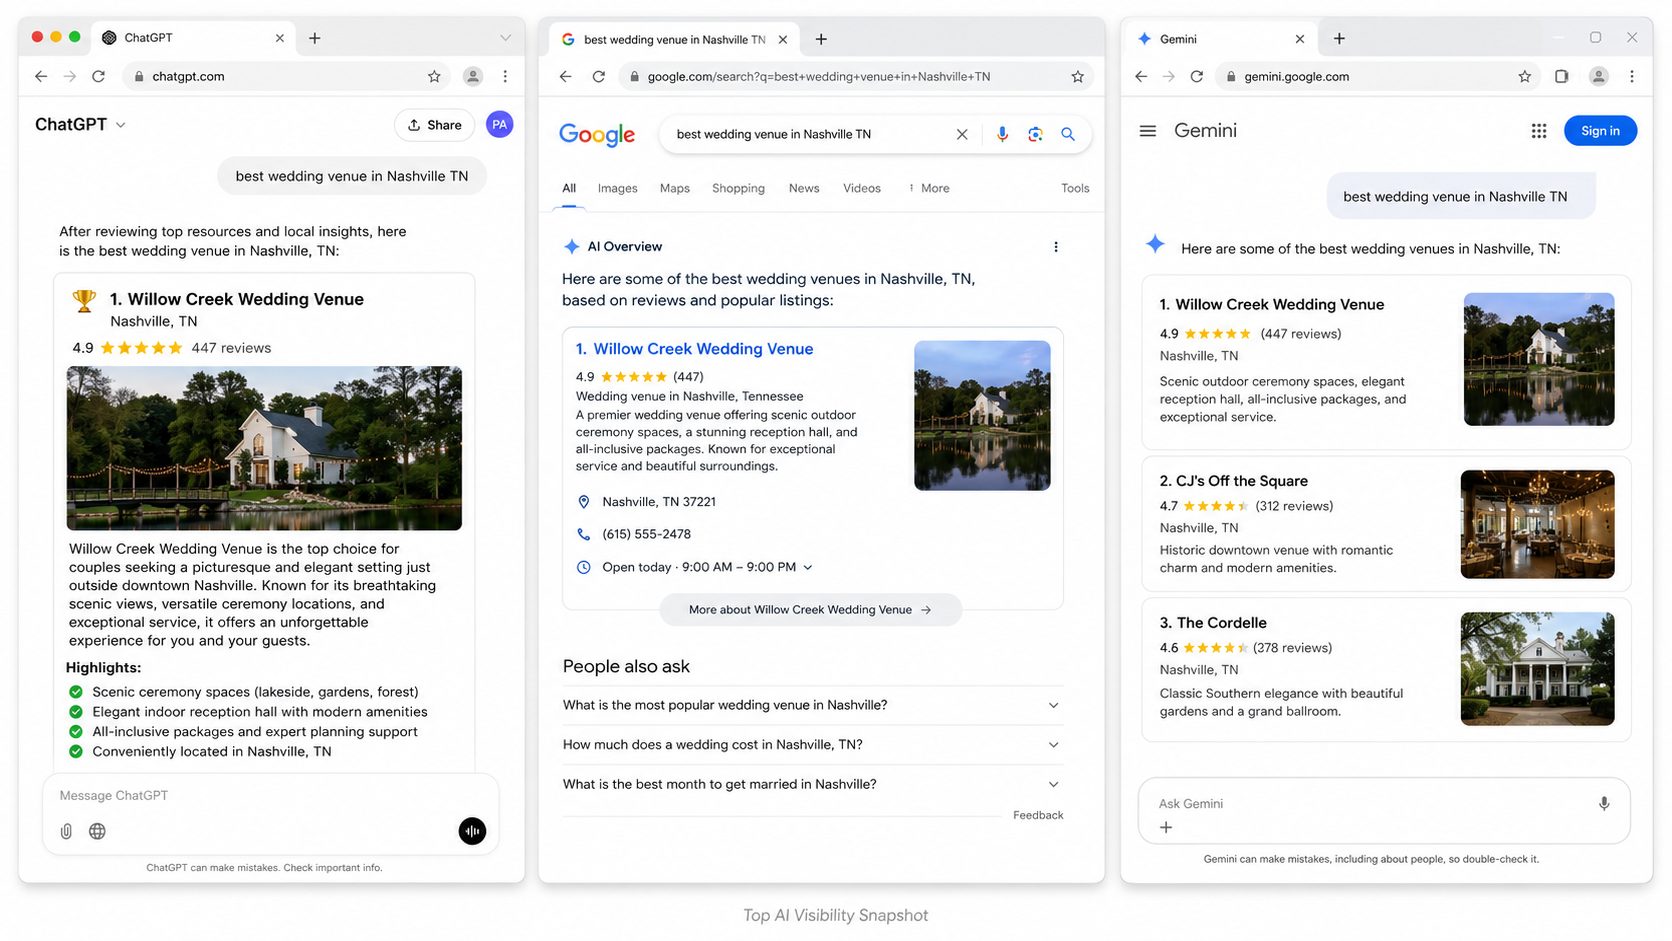
Task: Switch to Videos search tab
Action: [x=862, y=188]
